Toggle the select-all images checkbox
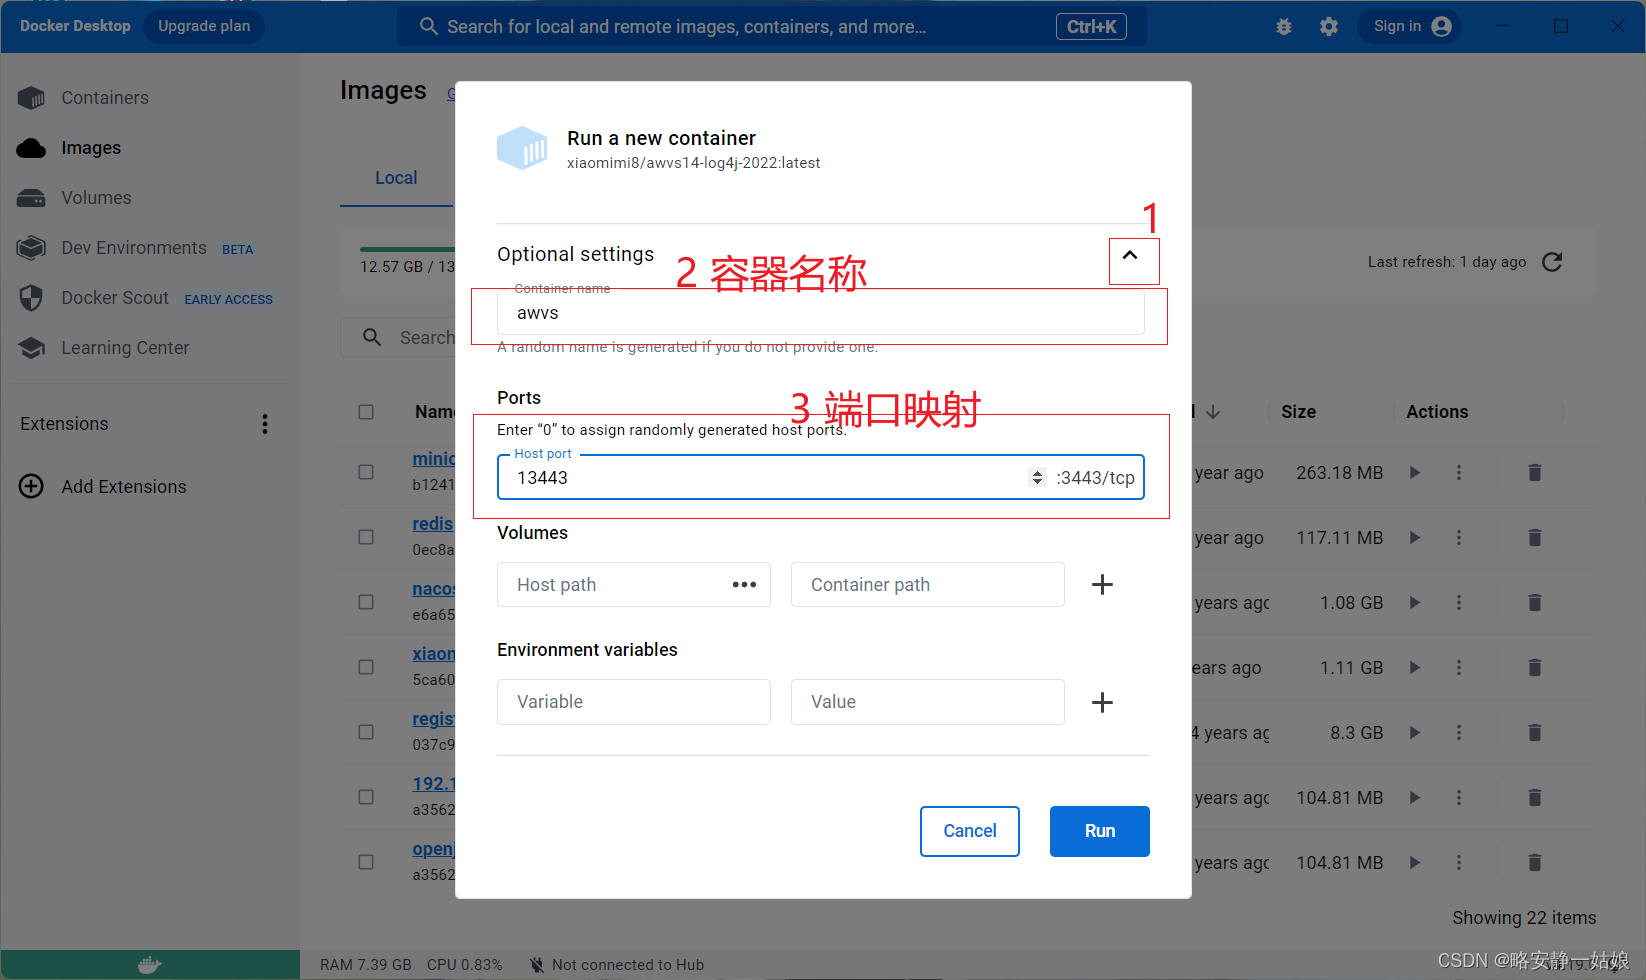This screenshot has width=1646, height=980. (366, 412)
